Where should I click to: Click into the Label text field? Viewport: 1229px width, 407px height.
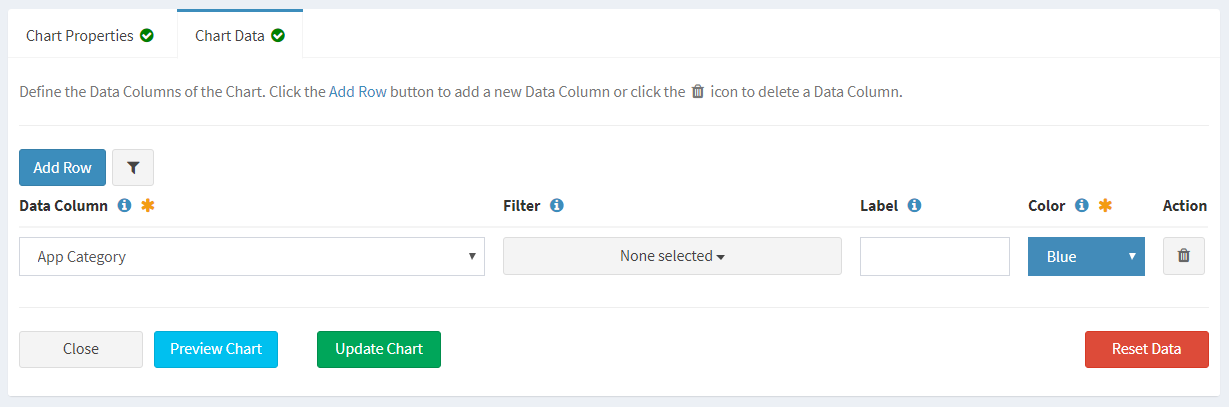click(x=935, y=256)
